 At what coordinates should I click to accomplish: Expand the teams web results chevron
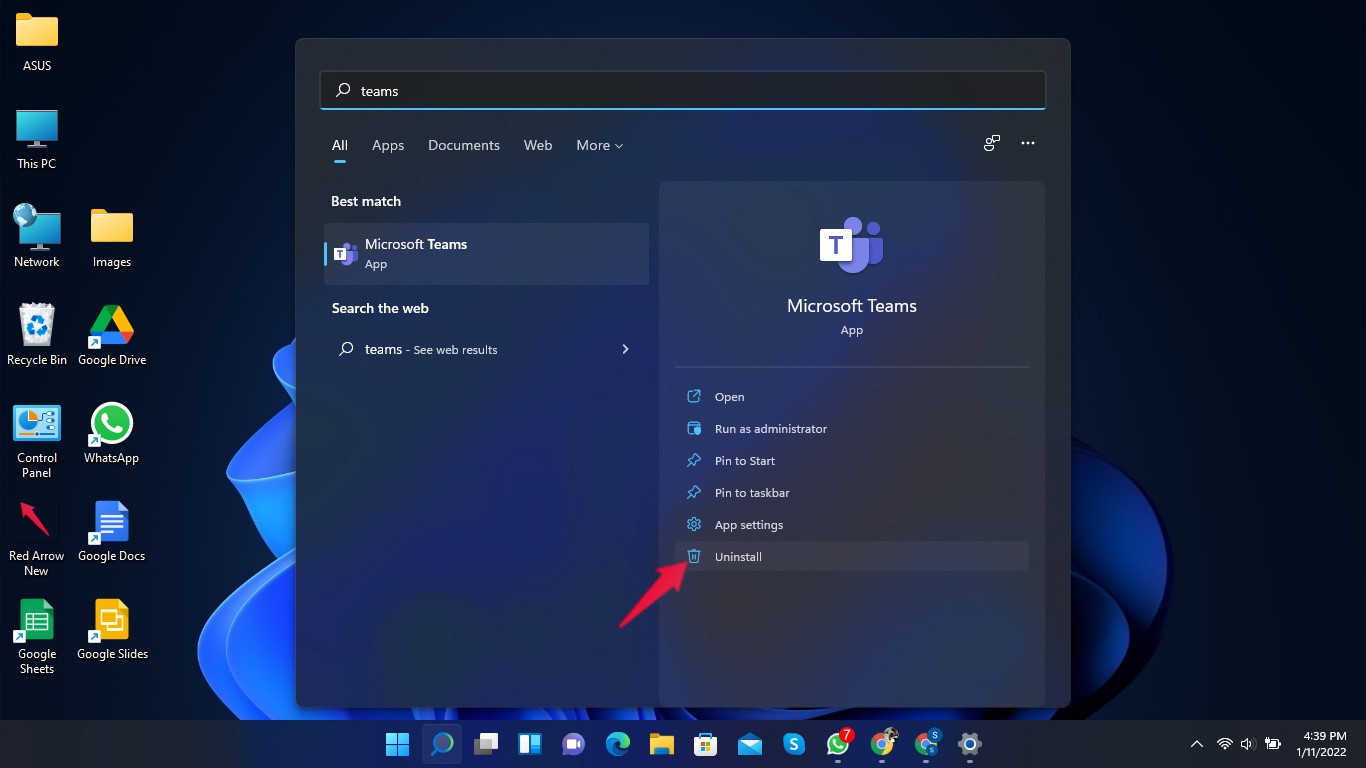625,349
